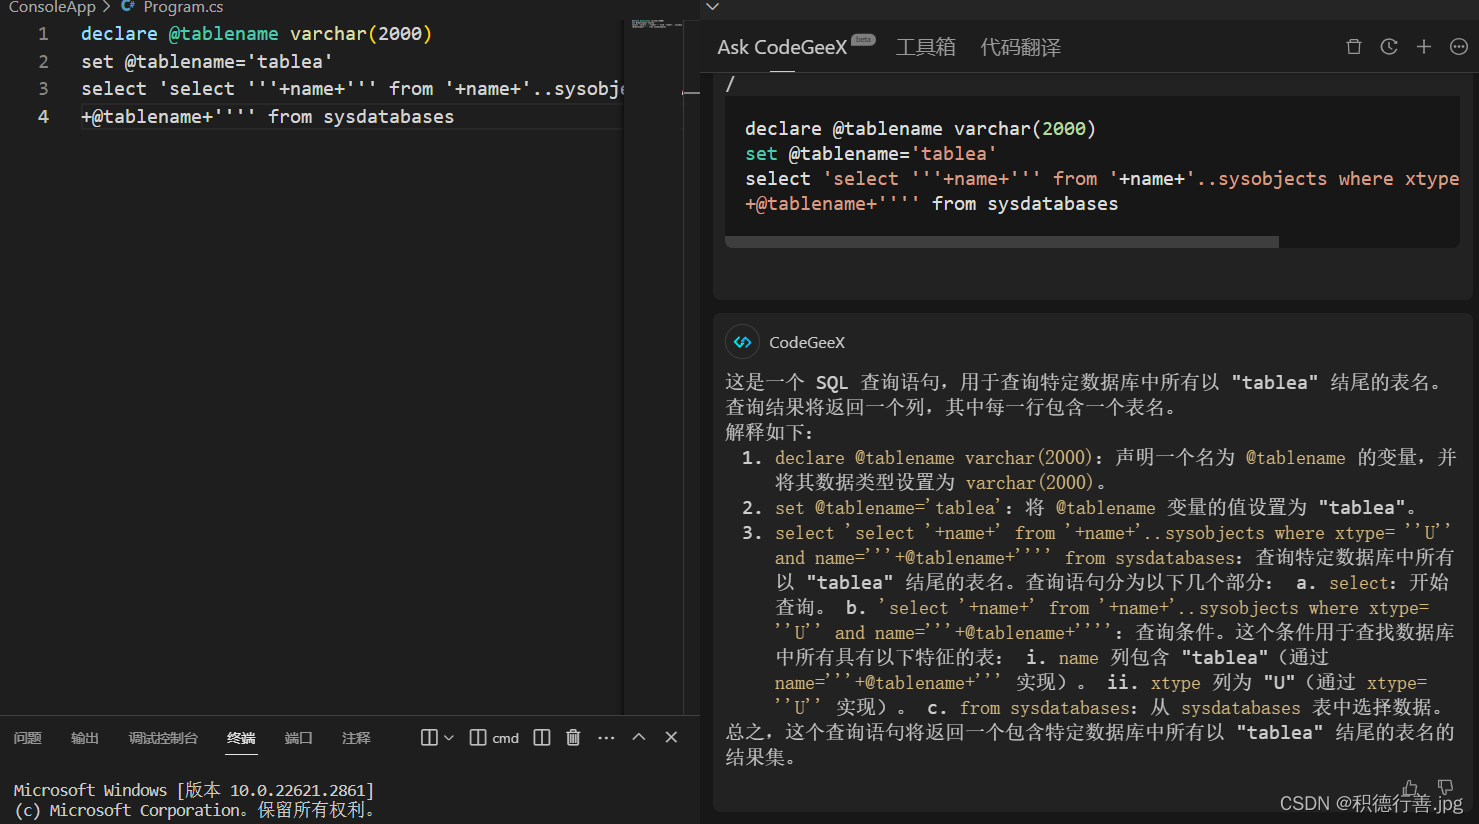Viewport: 1479px width, 824px height.
Task: Click the editor minimap preview
Action: tap(657, 23)
